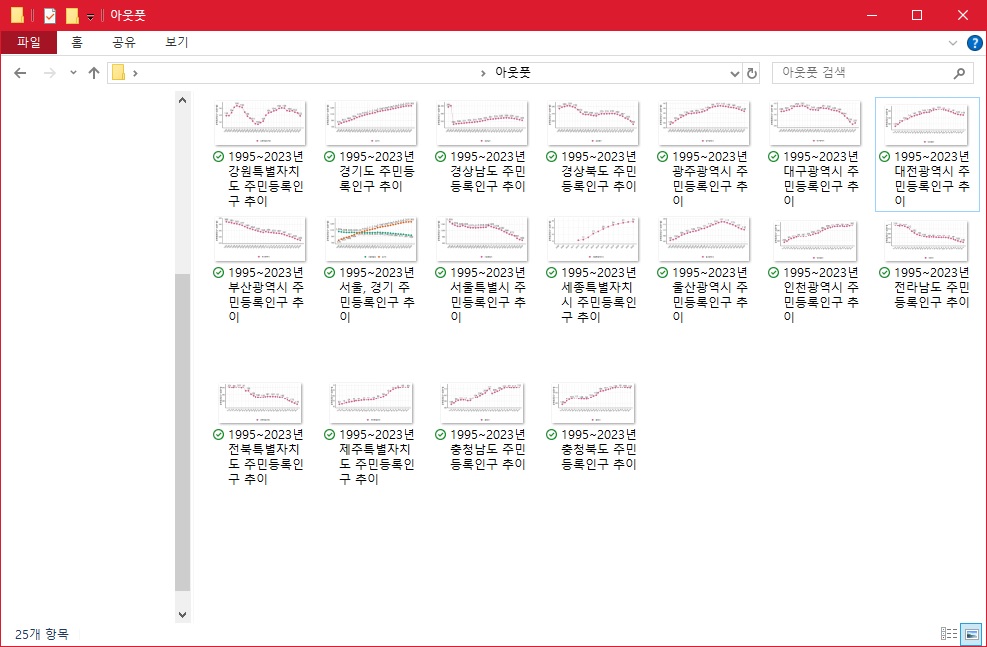Click the magnifier icon in the search box
The width and height of the screenshot is (987, 647).
click(x=959, y=73)
